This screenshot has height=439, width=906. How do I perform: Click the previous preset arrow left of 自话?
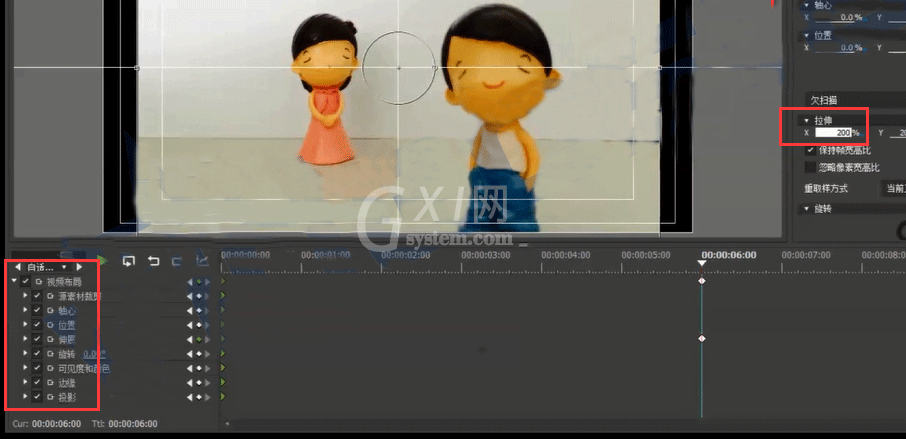pyautogui.click(x=17, y=267)
